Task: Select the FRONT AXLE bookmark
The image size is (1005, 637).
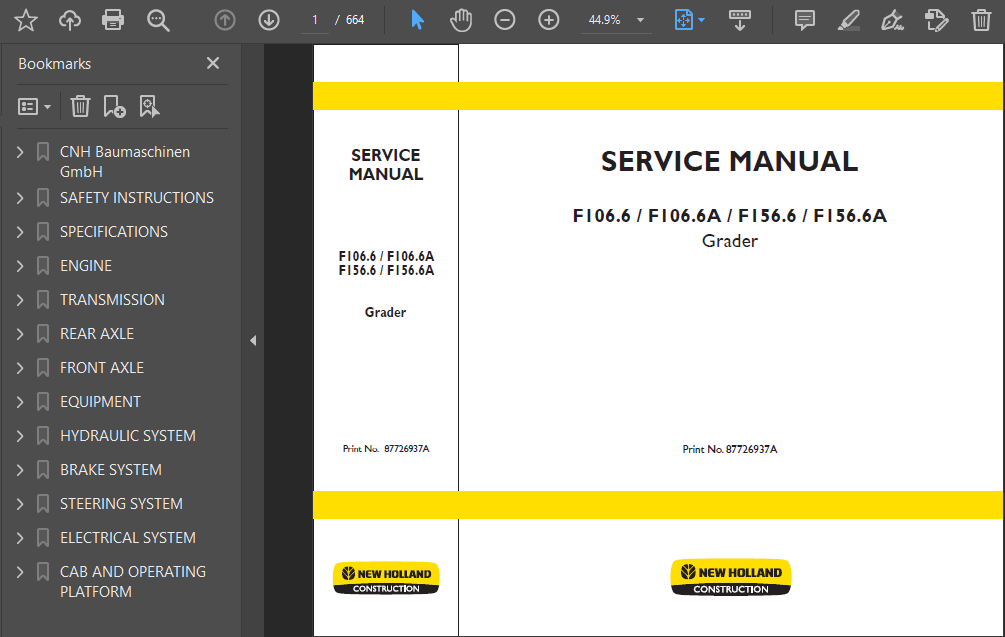Action: [102, 368]
